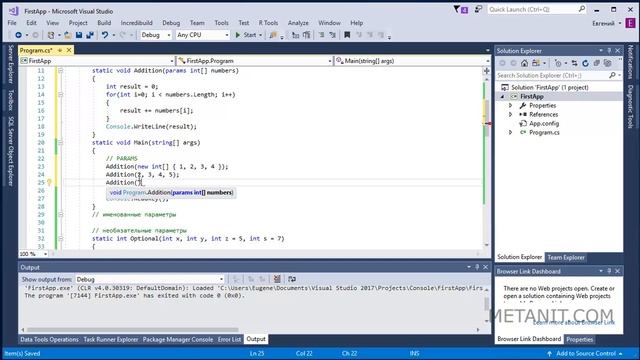Open the Toolbox side tab

[11, 100]
